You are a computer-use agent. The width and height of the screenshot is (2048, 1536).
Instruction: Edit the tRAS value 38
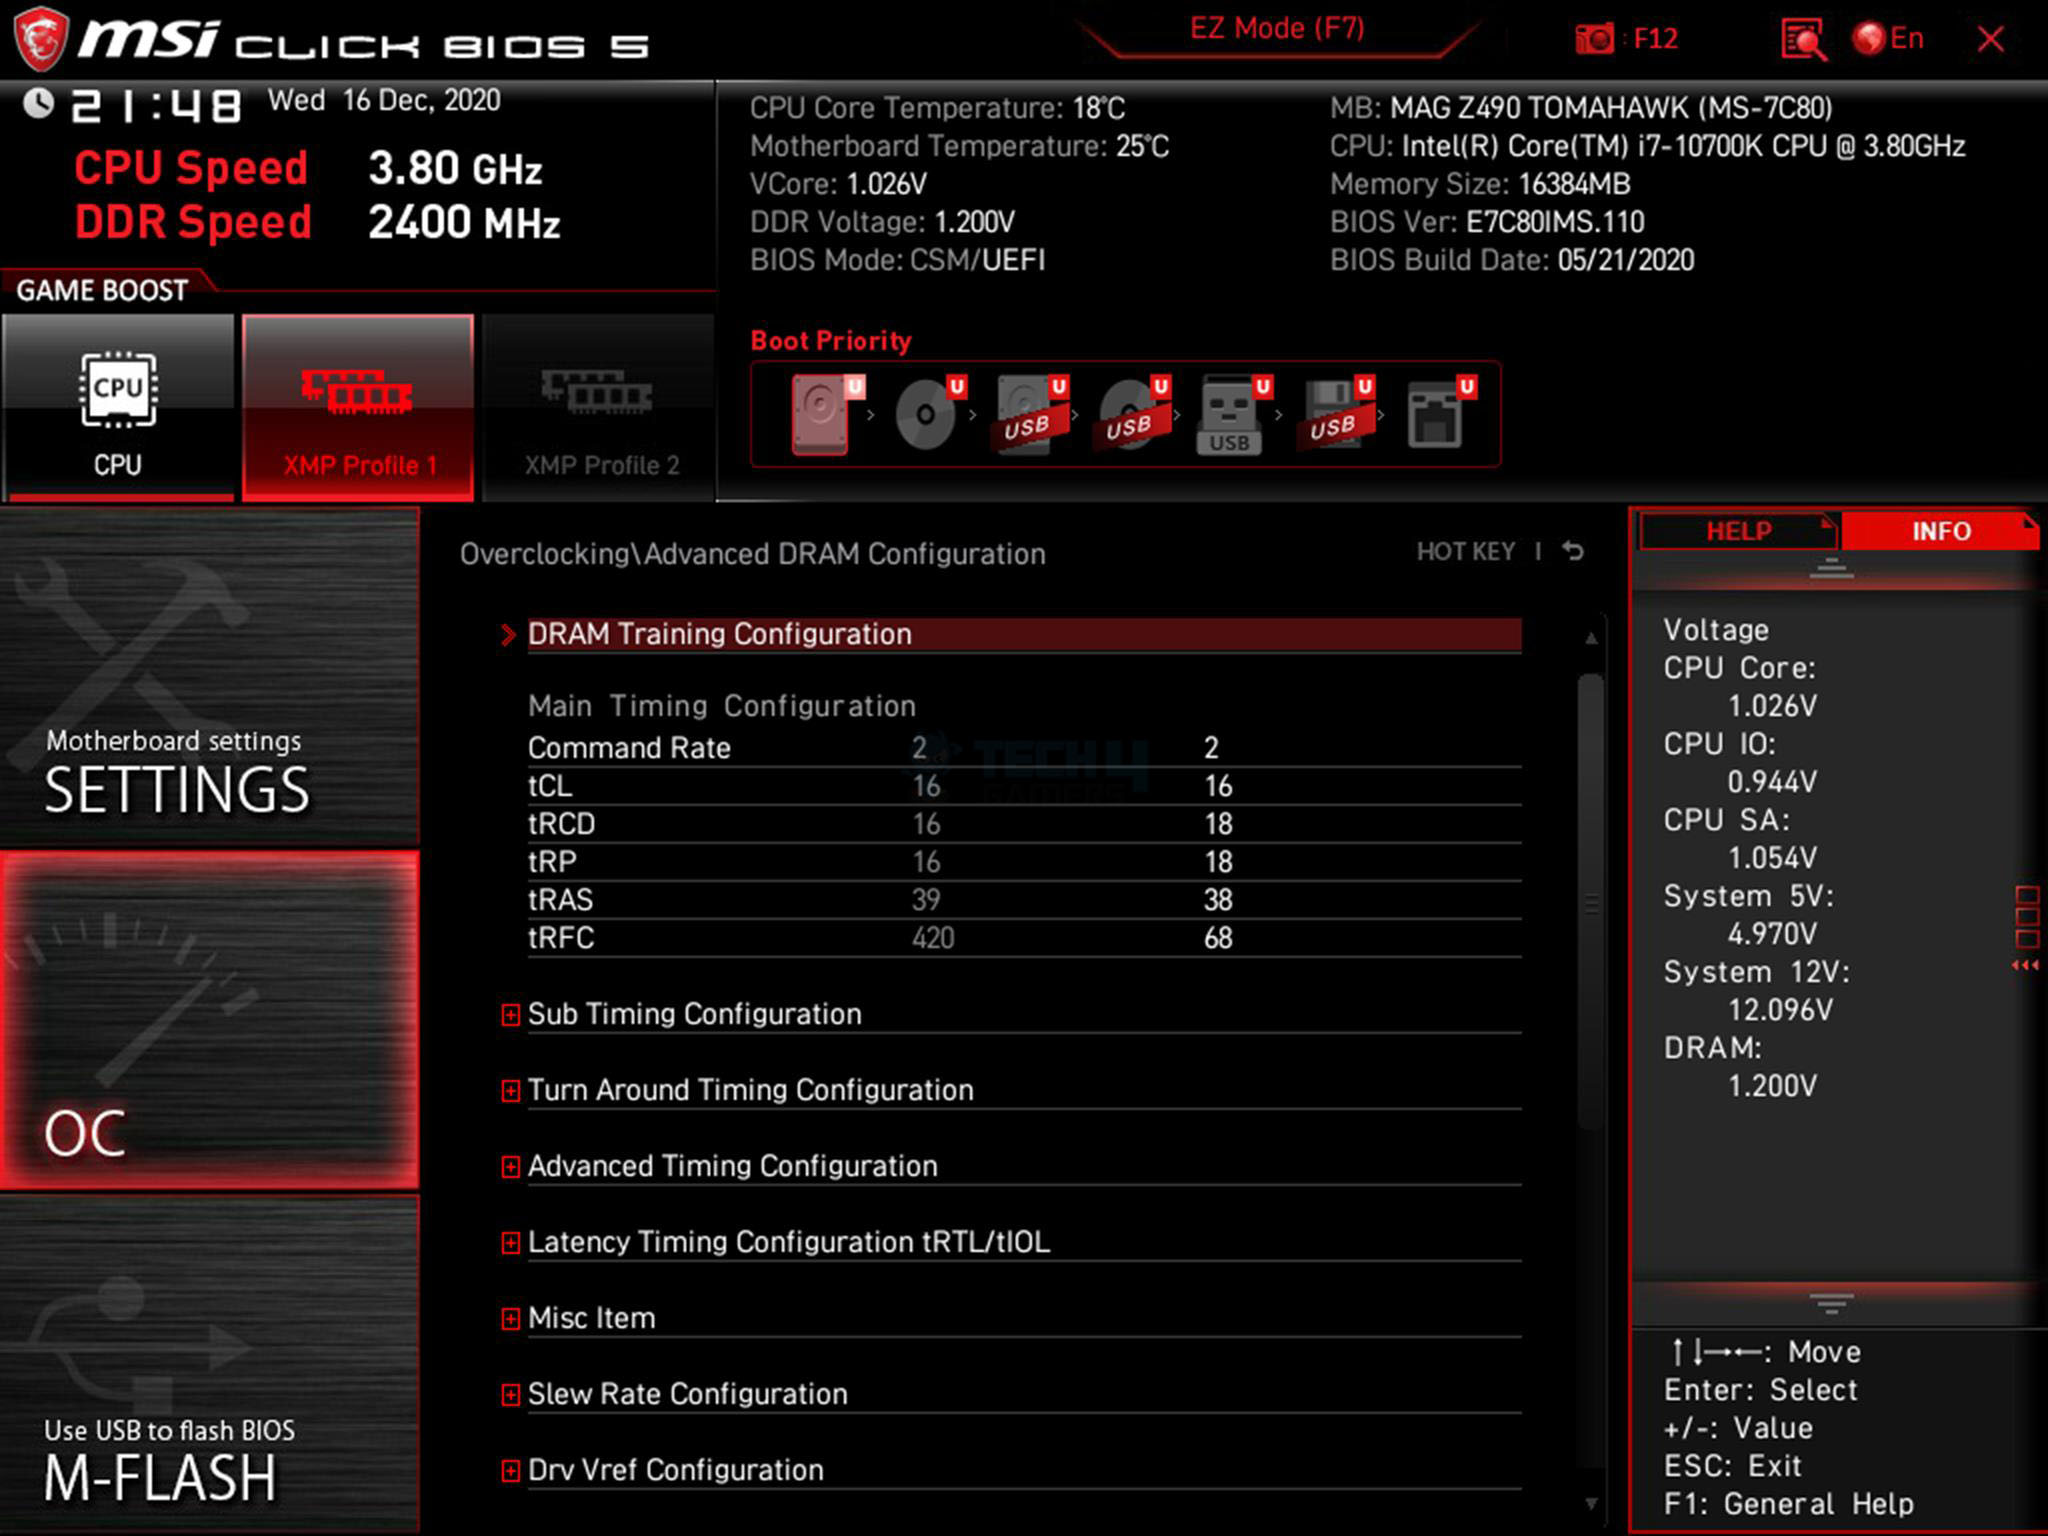tap(1218, 900)
